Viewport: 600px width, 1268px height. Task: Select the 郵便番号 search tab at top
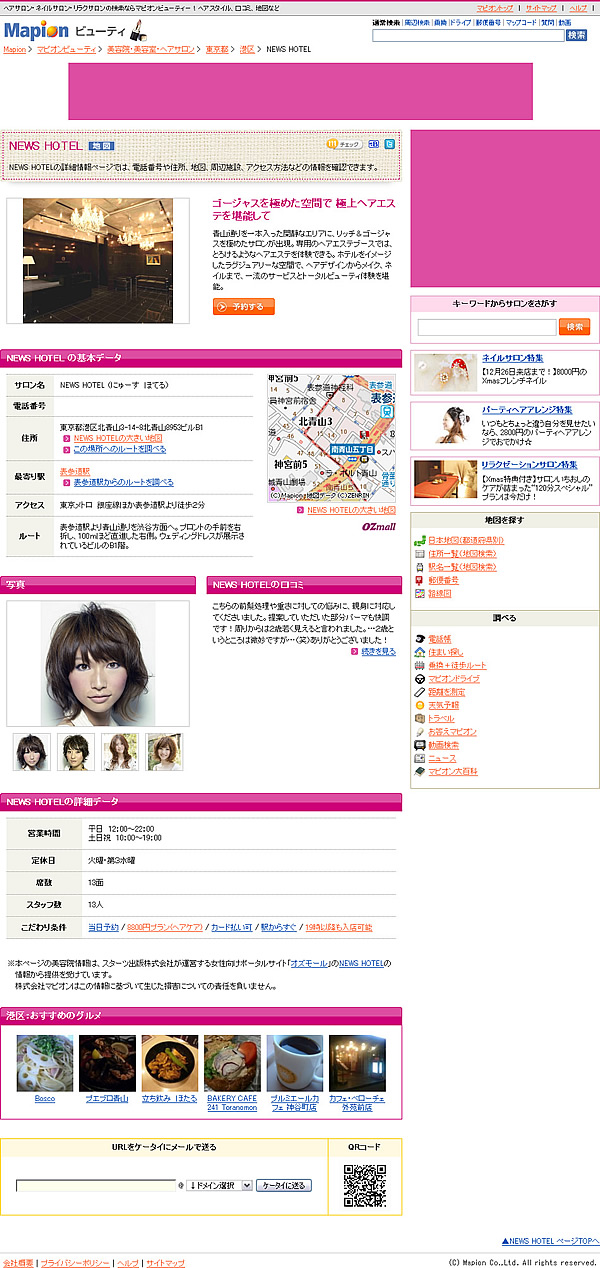coord(489,22)
